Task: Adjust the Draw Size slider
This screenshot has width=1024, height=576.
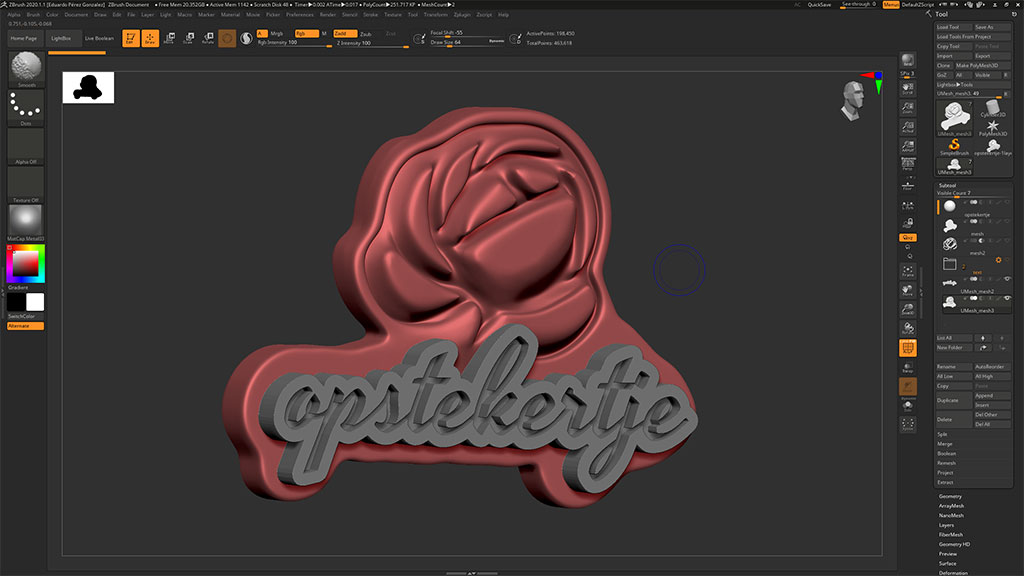Action: click(468, 42)
